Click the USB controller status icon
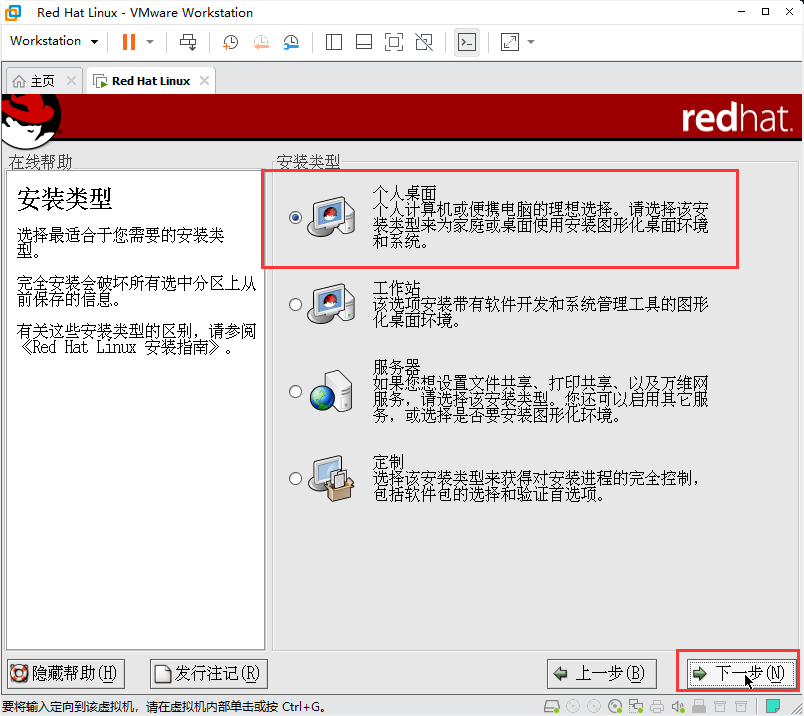 tap(699, 707)
